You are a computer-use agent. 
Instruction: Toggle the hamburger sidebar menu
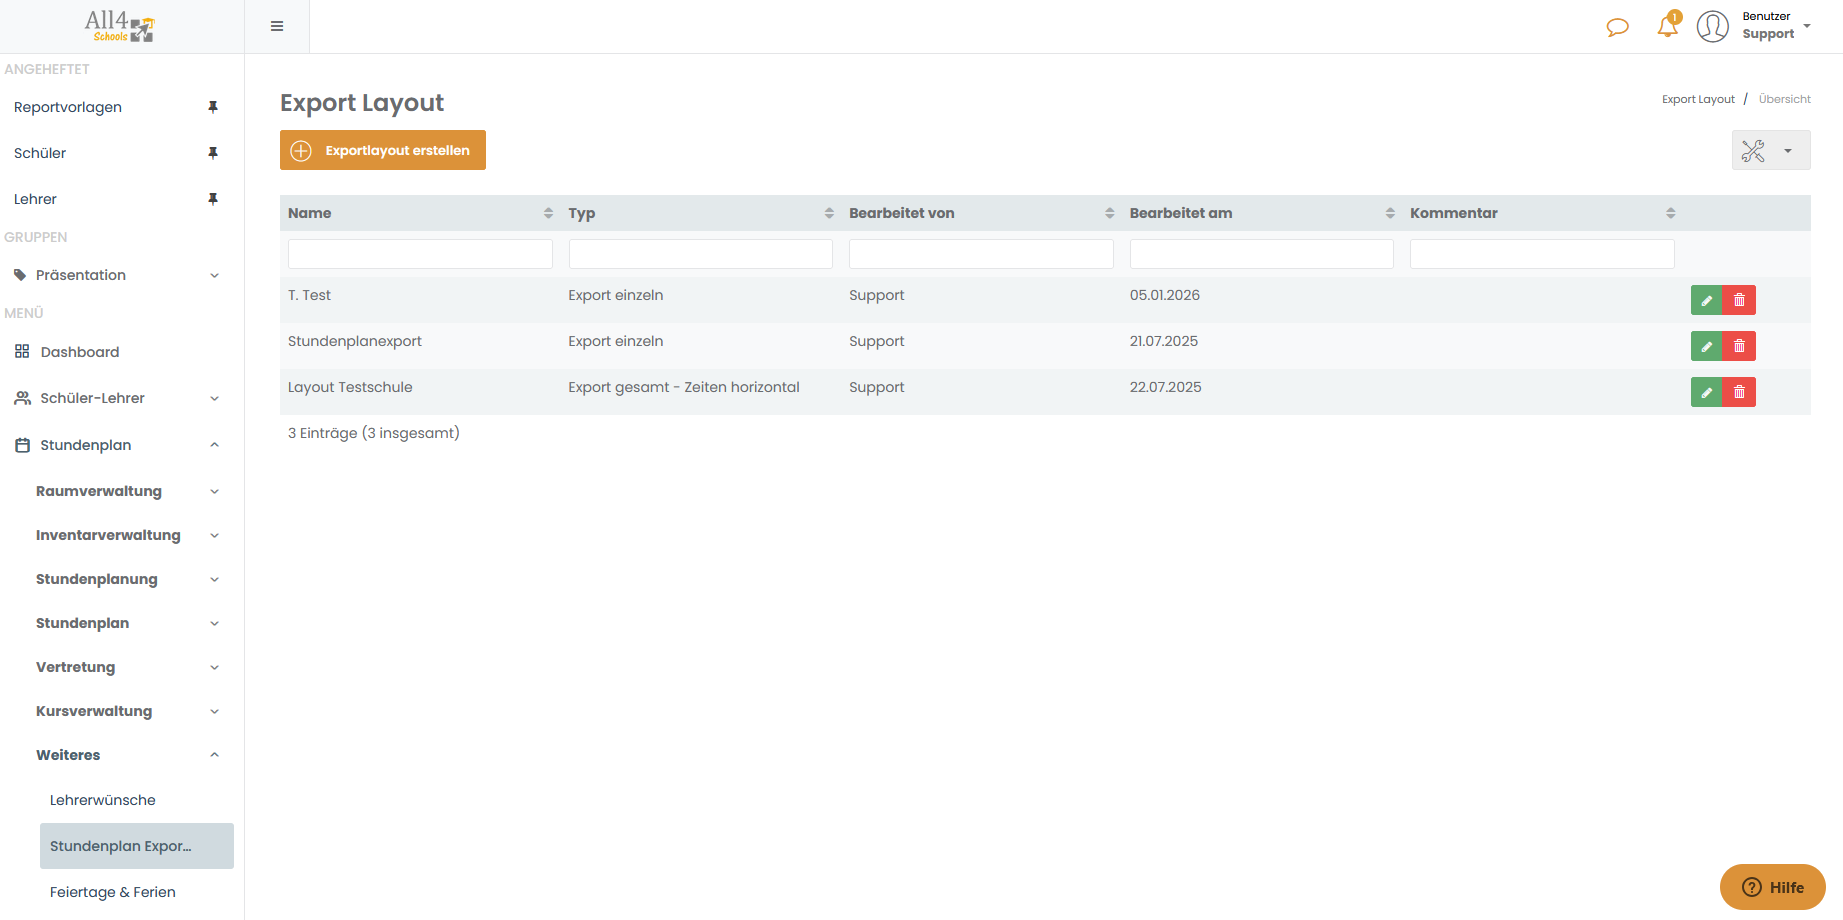click(x=277, y=26)
